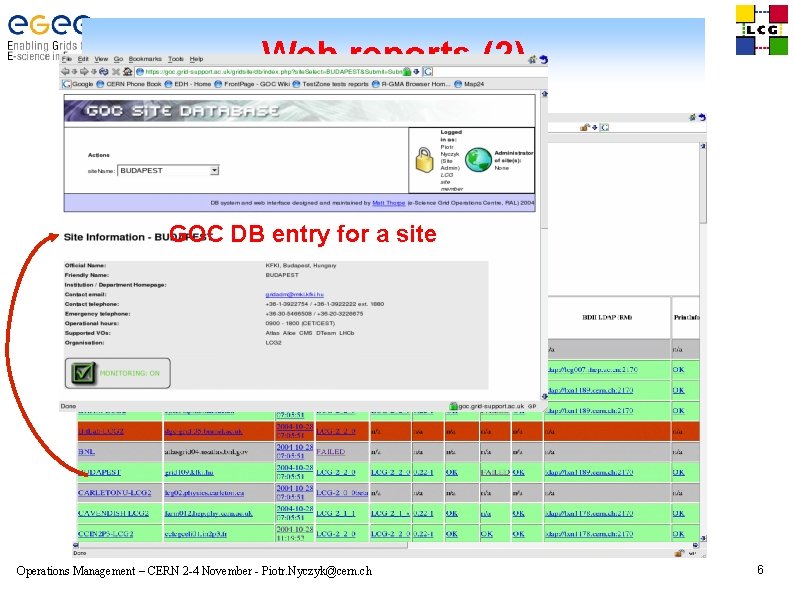The height and width of the screenshot is (595, 794).
Task: Open lcg02.physics.carleton.ca host link
Action: 204,493
